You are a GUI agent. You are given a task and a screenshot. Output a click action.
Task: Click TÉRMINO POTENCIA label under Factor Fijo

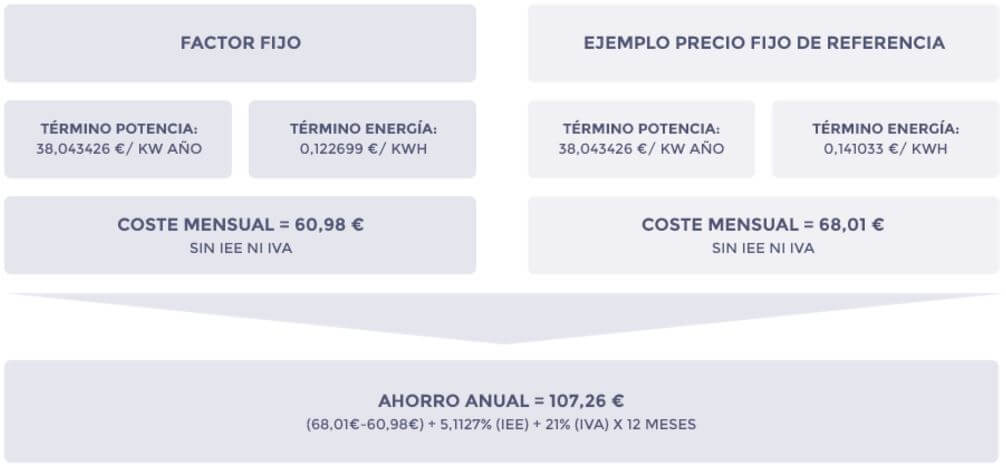pos(119,129)
